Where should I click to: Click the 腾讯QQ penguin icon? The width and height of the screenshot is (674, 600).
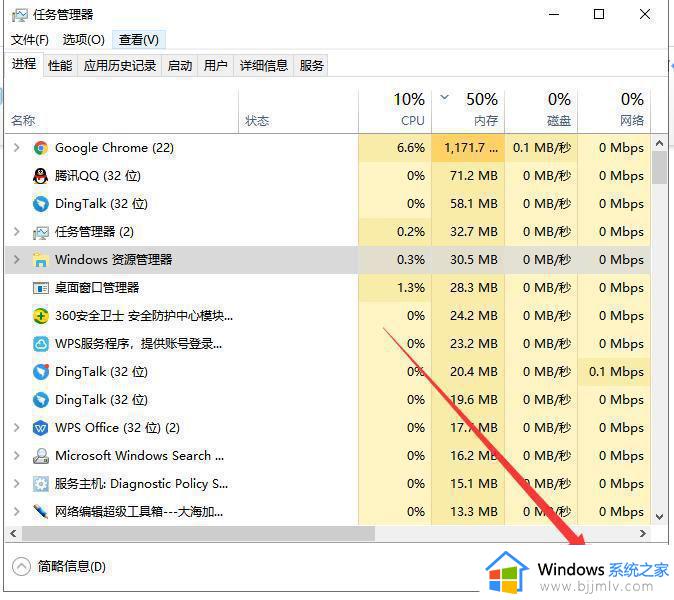point(40,176)
